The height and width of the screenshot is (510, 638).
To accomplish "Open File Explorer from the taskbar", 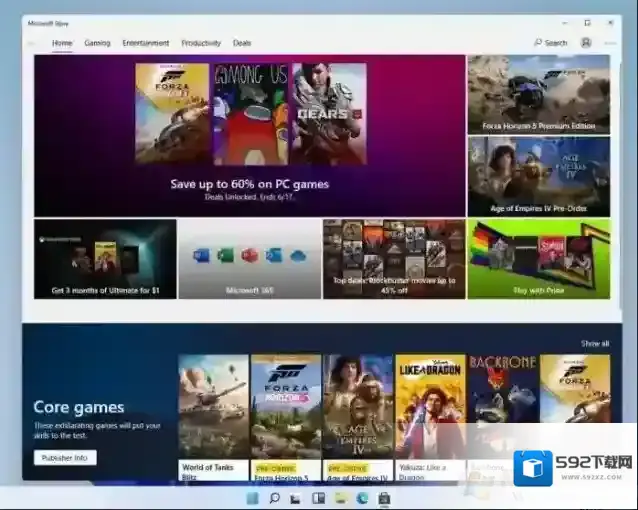I will (x=341, y=498).
